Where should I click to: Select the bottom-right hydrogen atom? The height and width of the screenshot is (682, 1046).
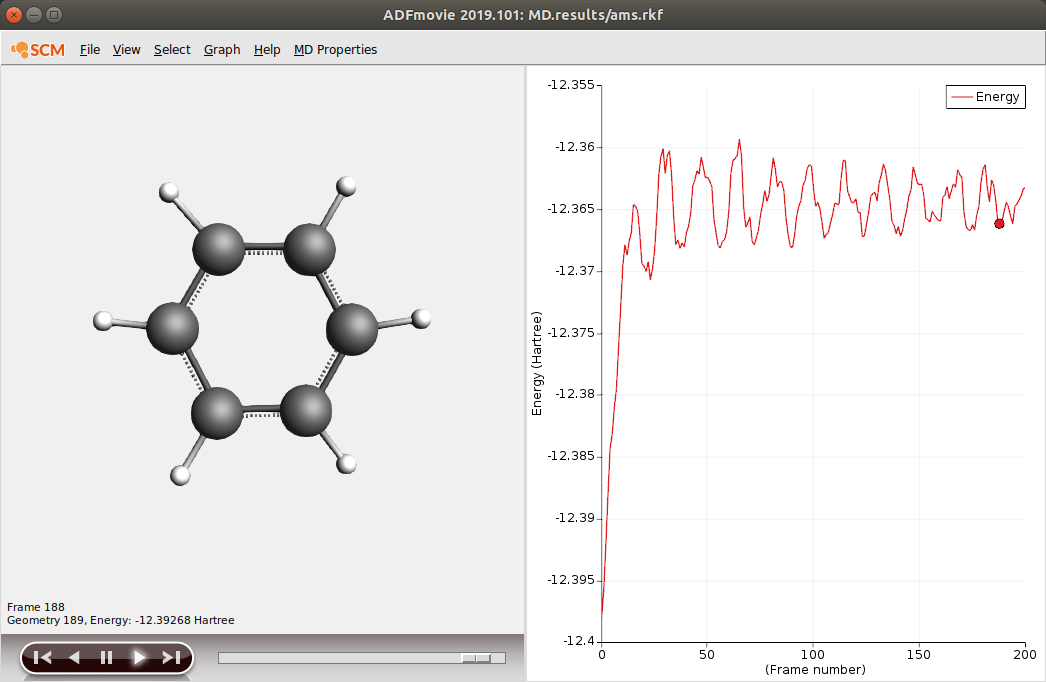click(x=346, y=464)
